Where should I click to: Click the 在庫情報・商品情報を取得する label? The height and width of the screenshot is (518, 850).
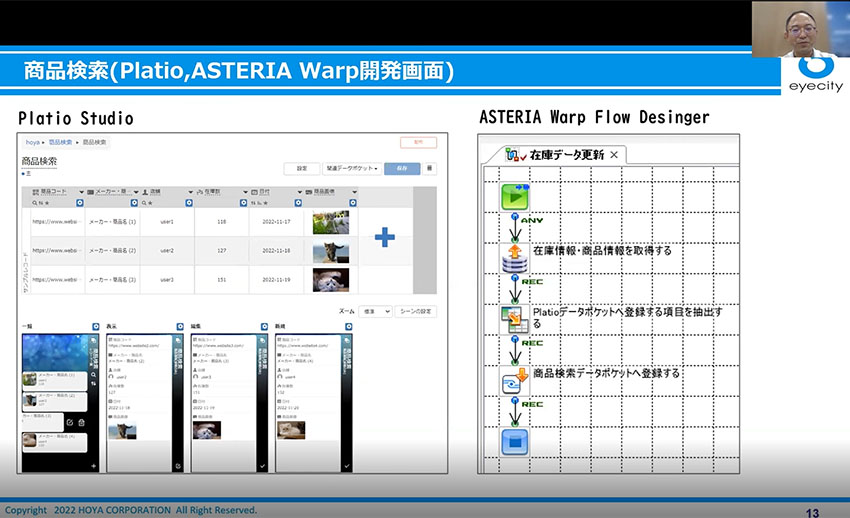(x=602, y=251)
